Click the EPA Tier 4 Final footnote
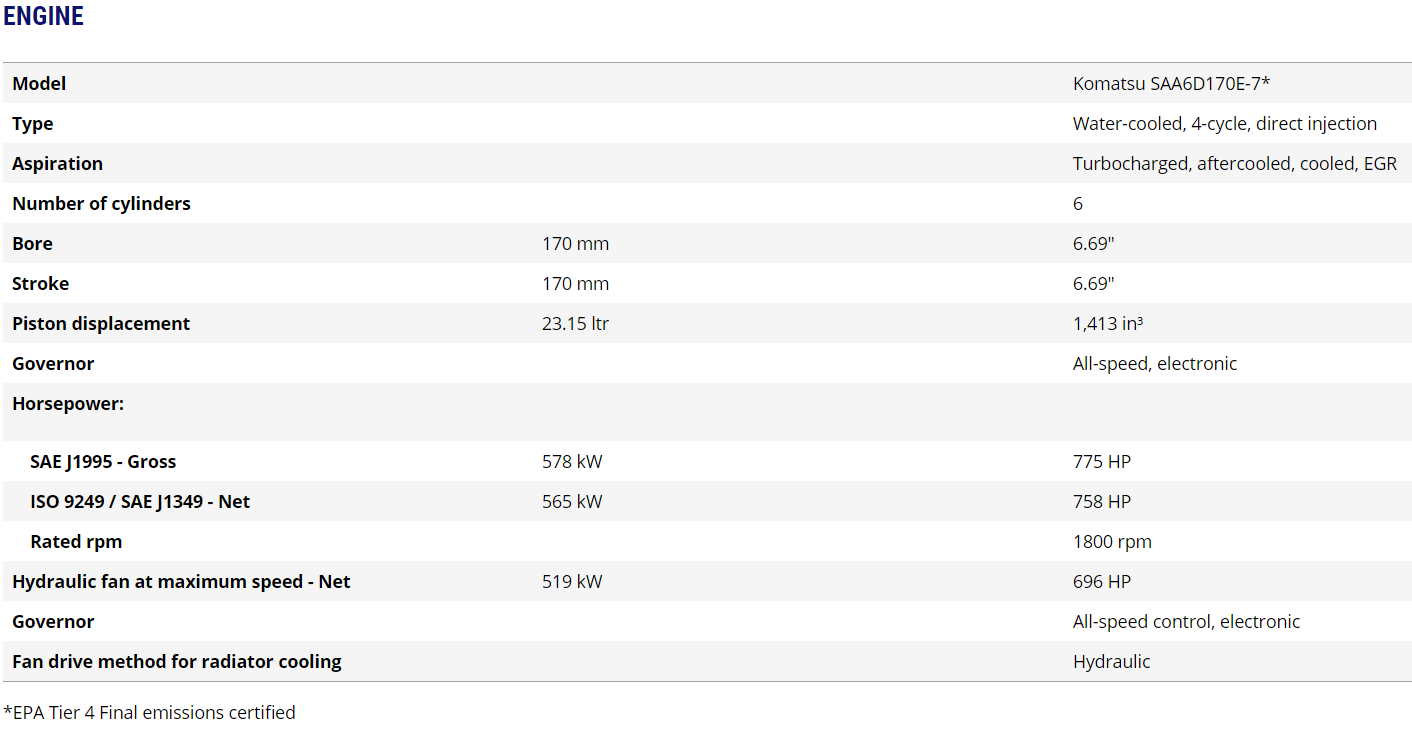This screenshot has height=730, width=1412. coord(149,713)
